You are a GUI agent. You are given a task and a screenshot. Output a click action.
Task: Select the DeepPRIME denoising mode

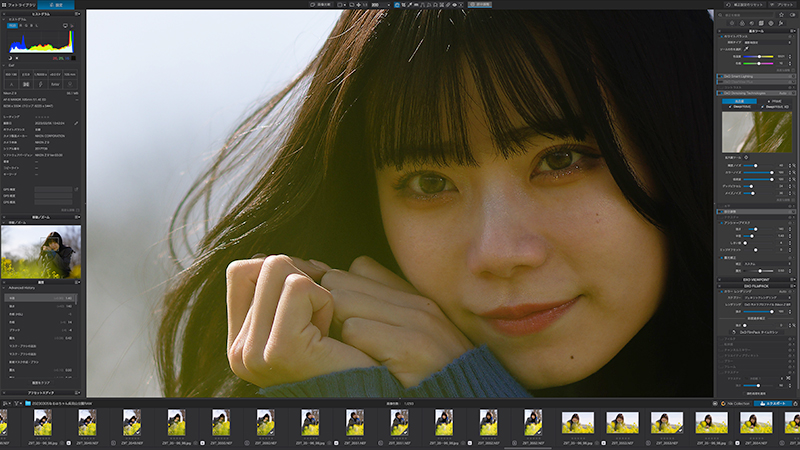tap(739, 107)
